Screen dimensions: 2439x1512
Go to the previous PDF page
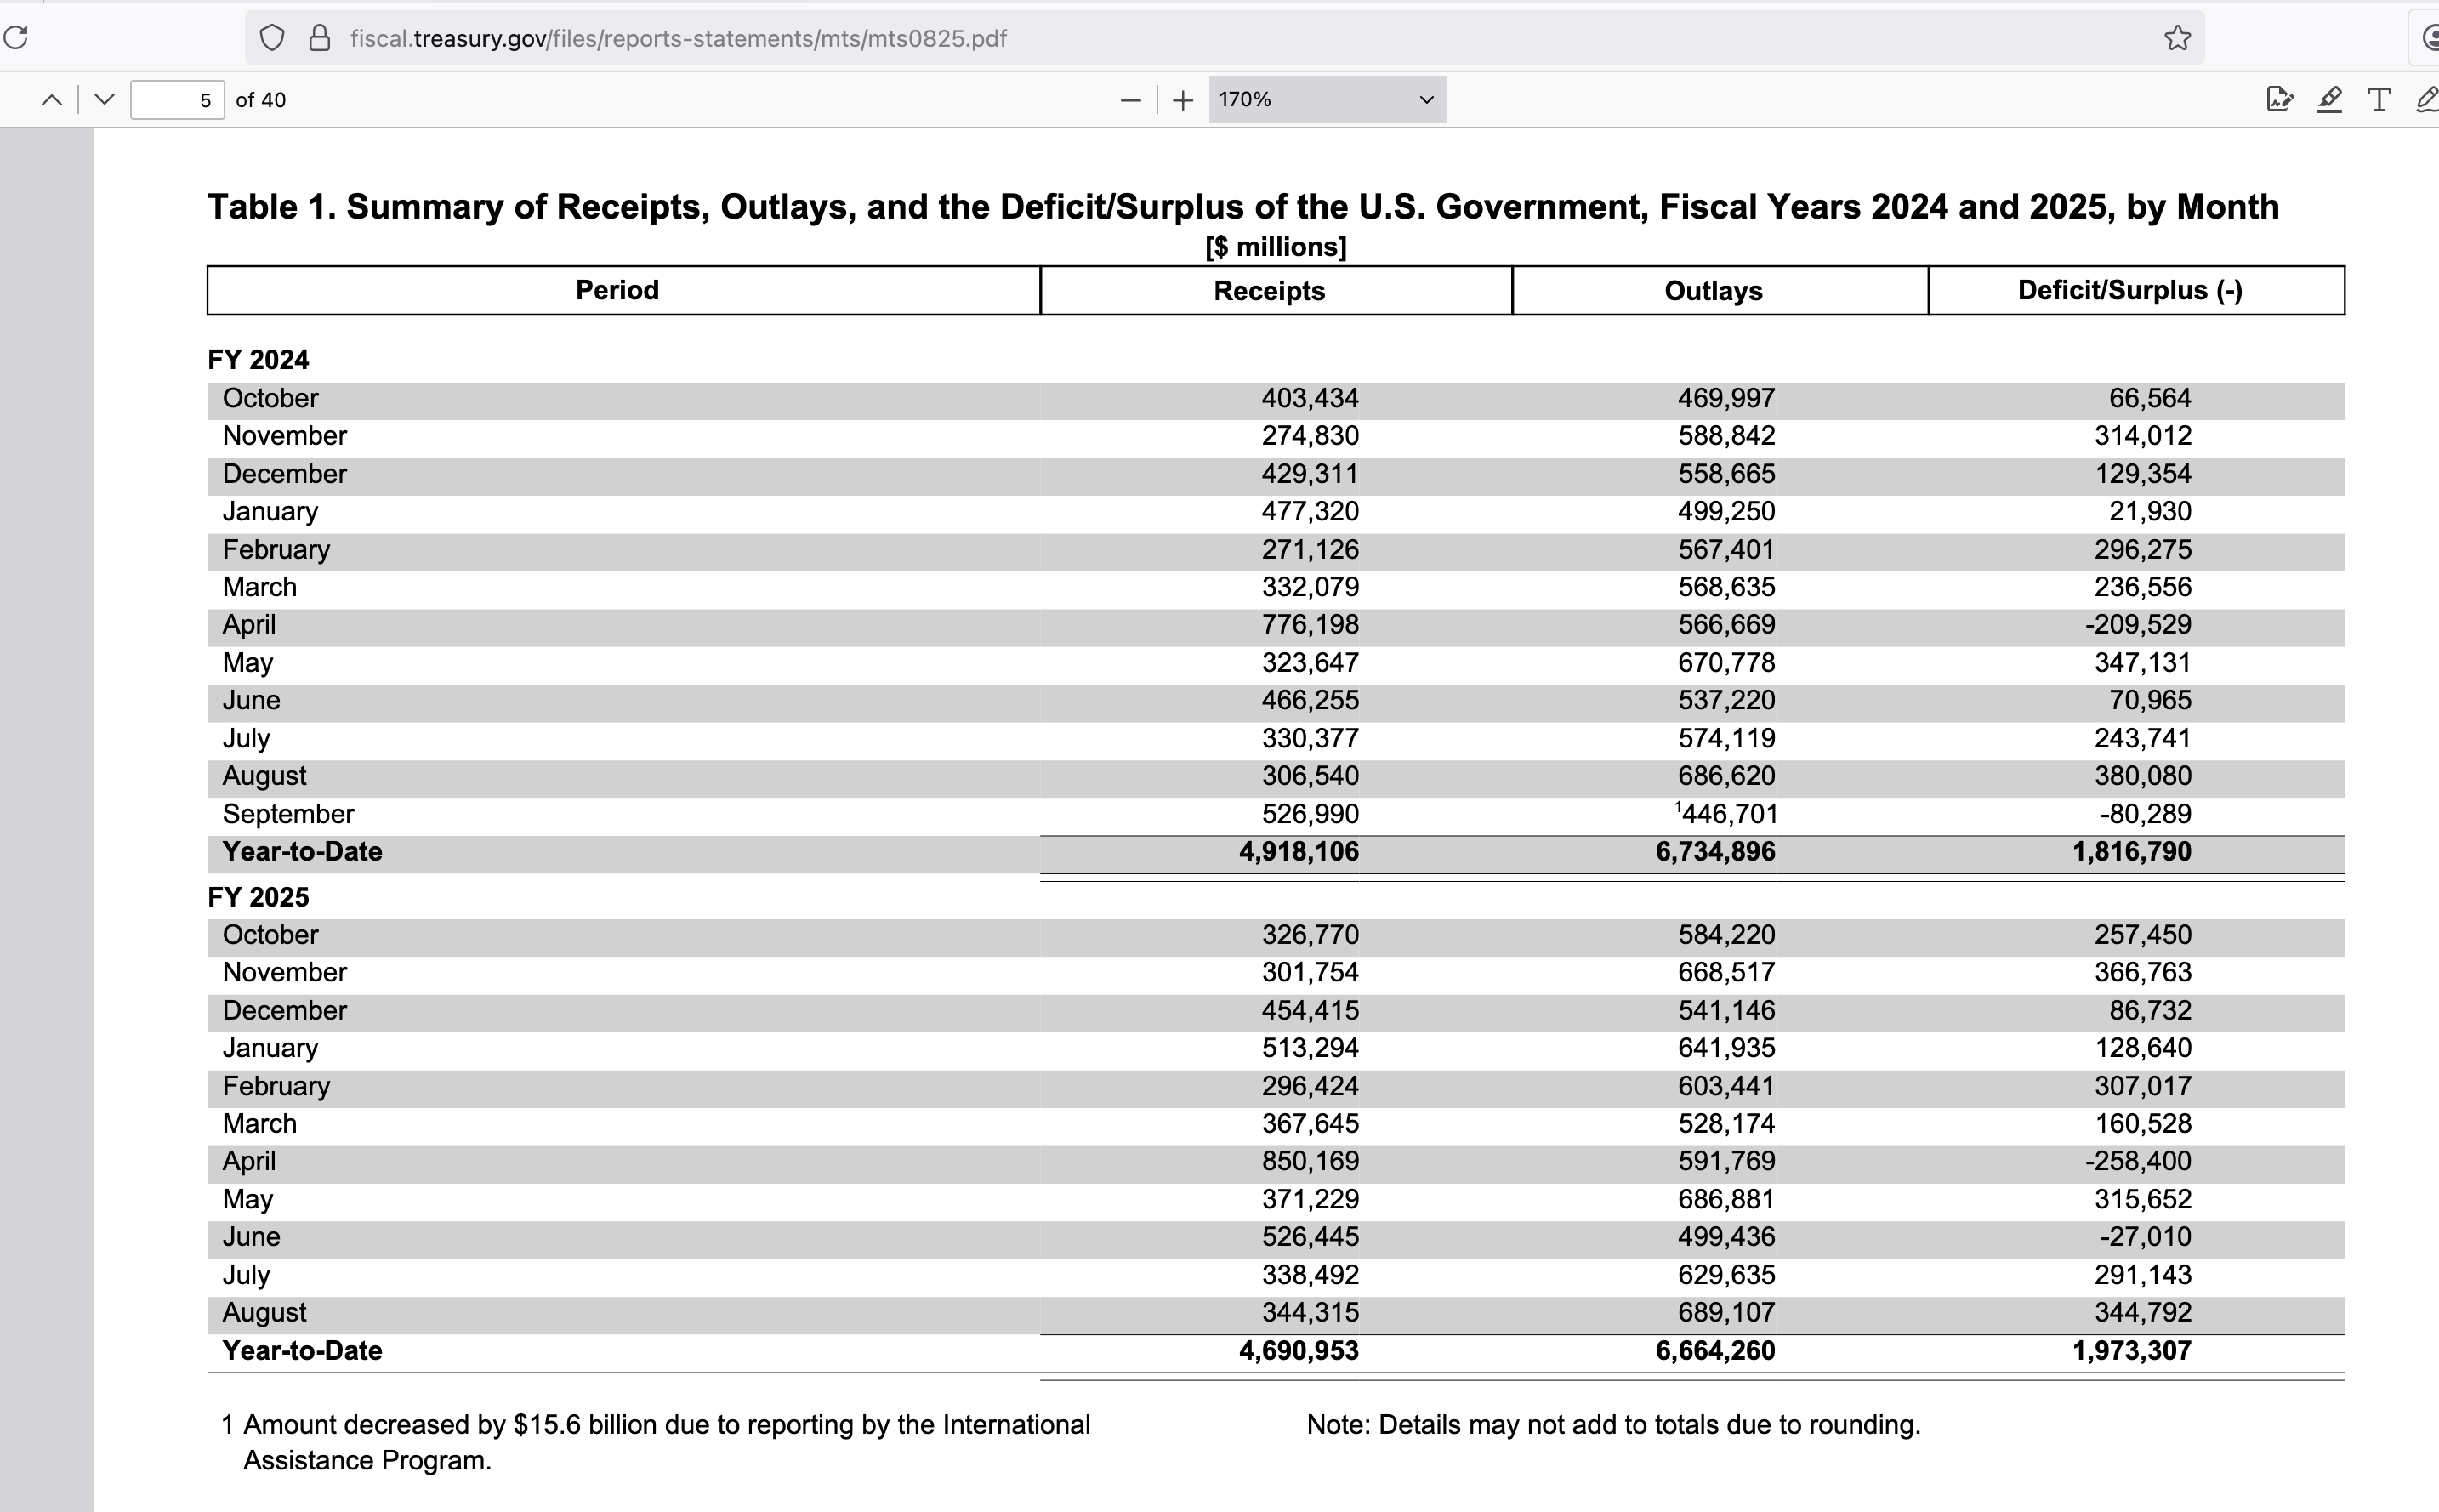pyautogui.click(x=52, y=100)
